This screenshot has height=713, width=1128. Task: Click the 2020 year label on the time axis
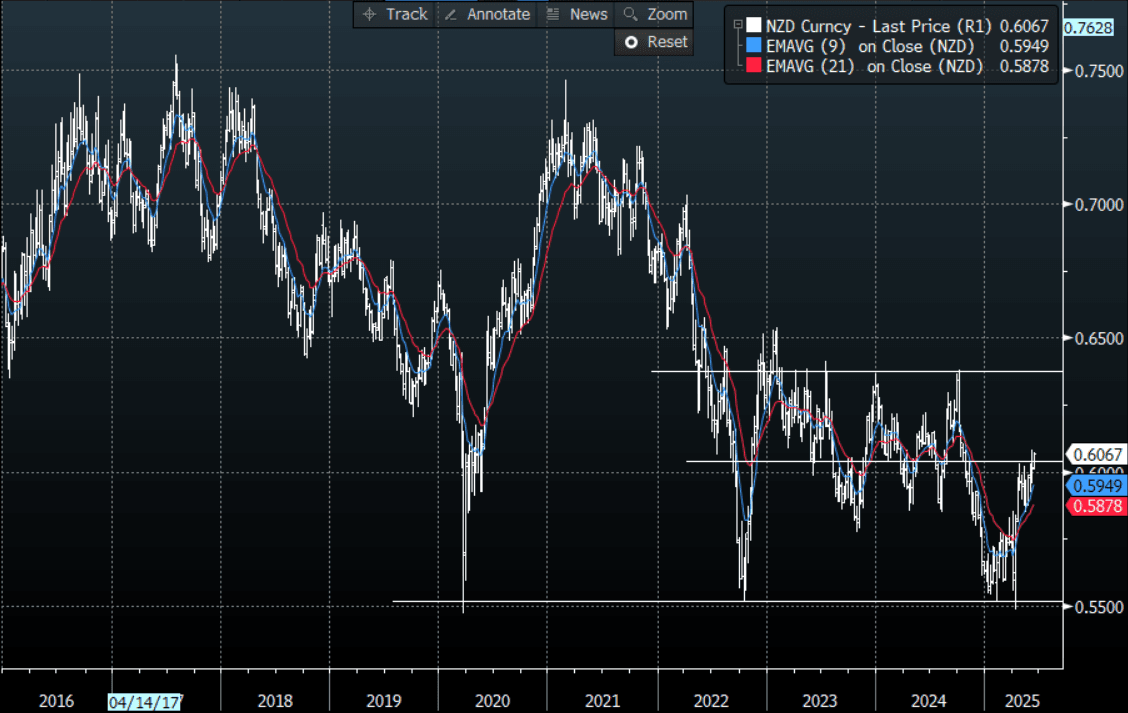[x=493, y=701]
